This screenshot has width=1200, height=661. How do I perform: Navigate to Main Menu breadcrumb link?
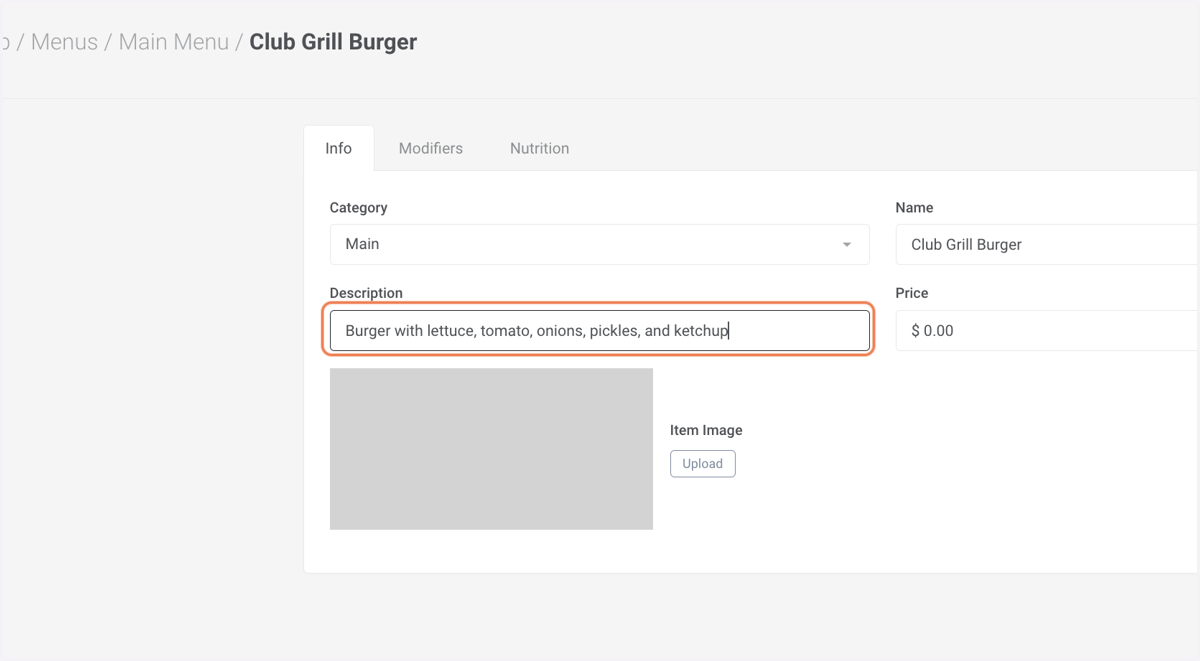tap(174, 42)
